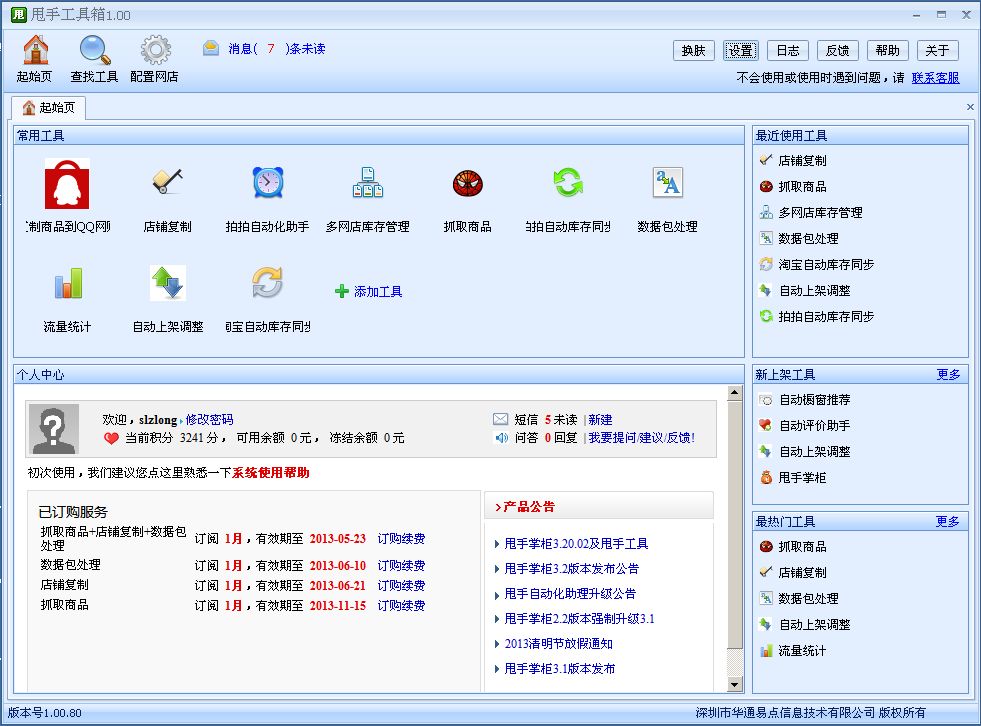Click 新建 to create a message
Image resolution: width=981 pixels, height=726 pixels.
click(x=601, y=419)
